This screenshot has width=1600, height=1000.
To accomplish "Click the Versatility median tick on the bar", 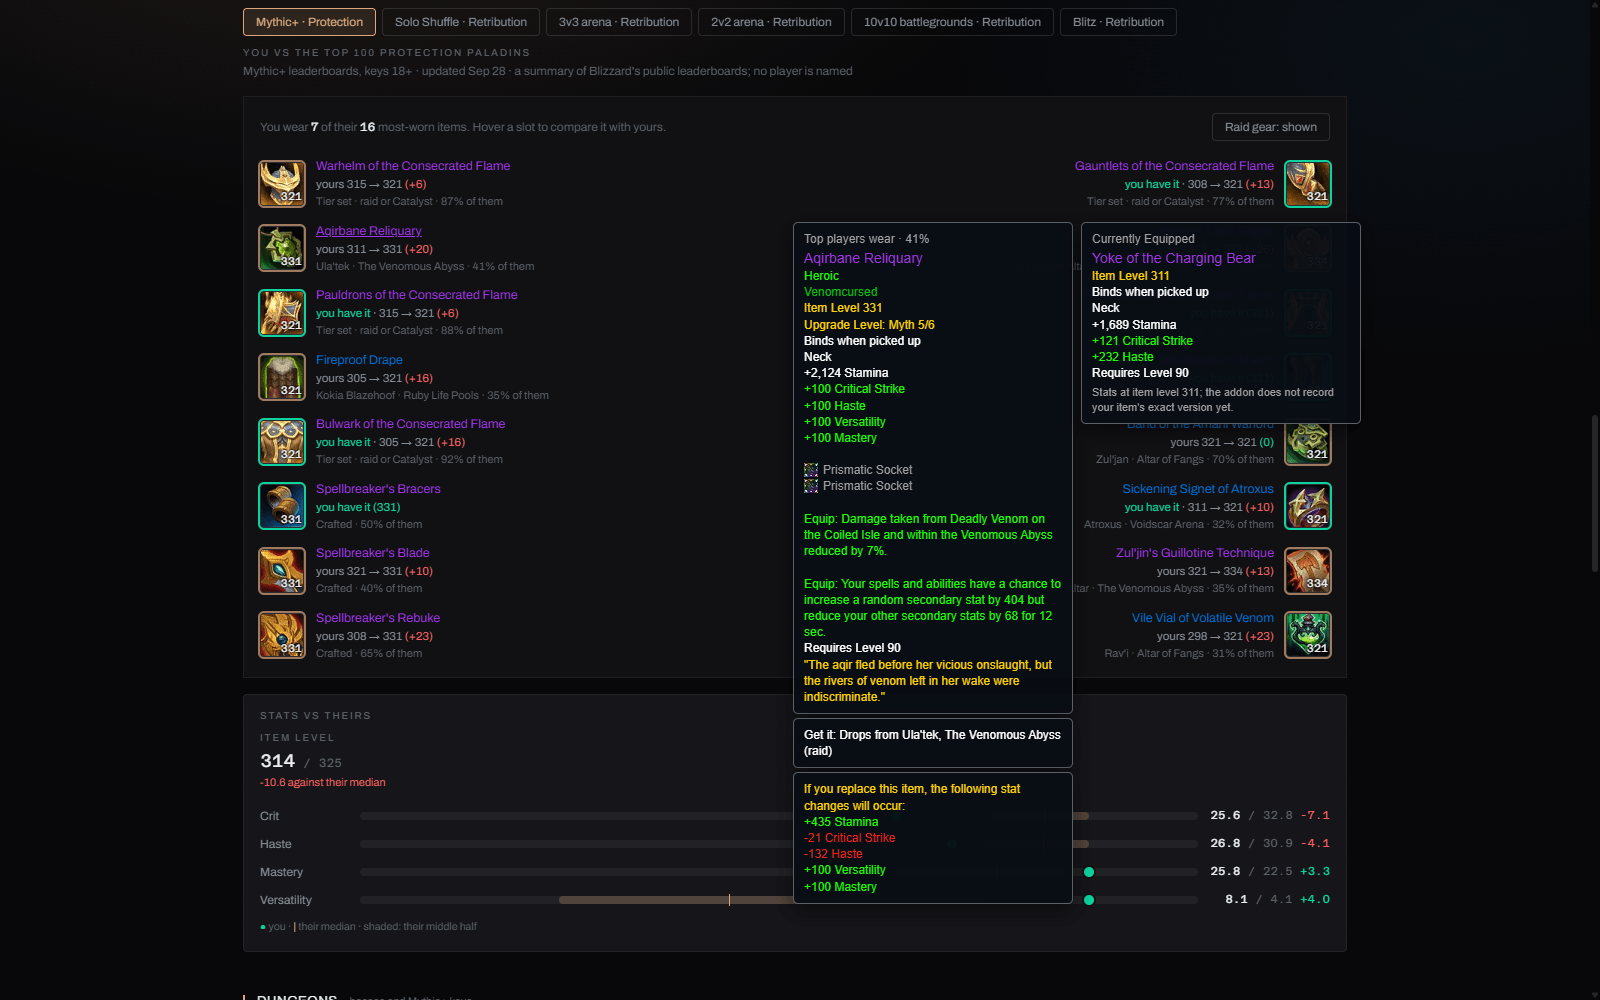I will click(x=729, y=900).
